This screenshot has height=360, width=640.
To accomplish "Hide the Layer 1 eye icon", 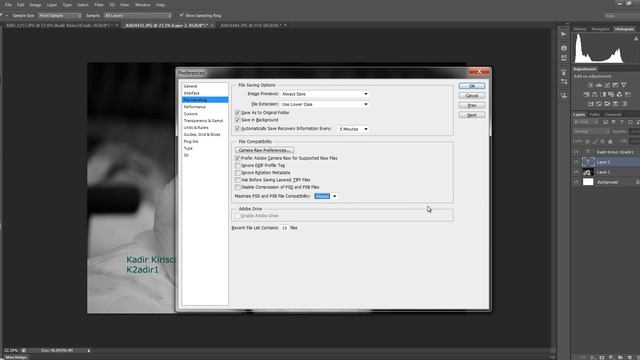I will (576, 172).
